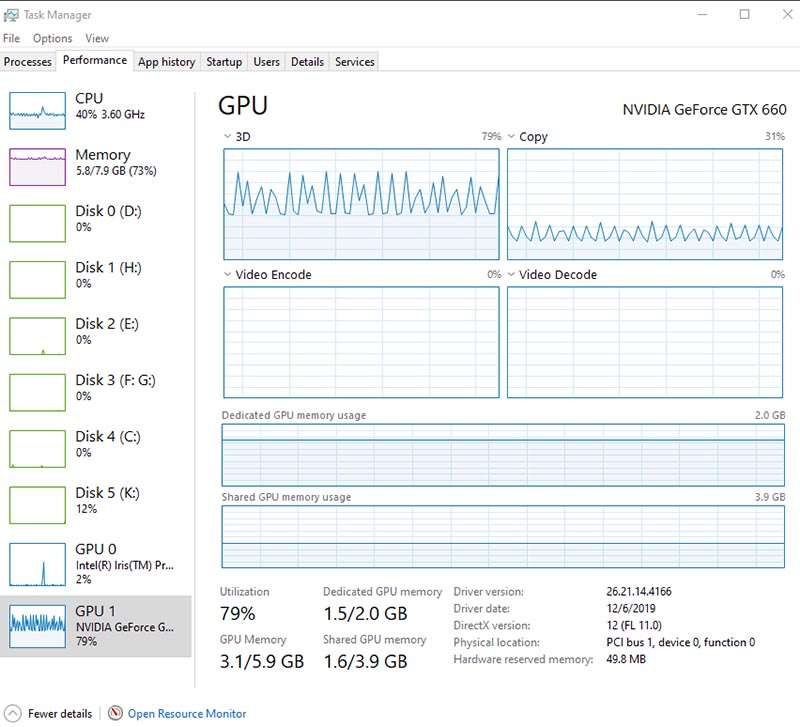Select the Disk 1 (H:) entry

[96, 280]
